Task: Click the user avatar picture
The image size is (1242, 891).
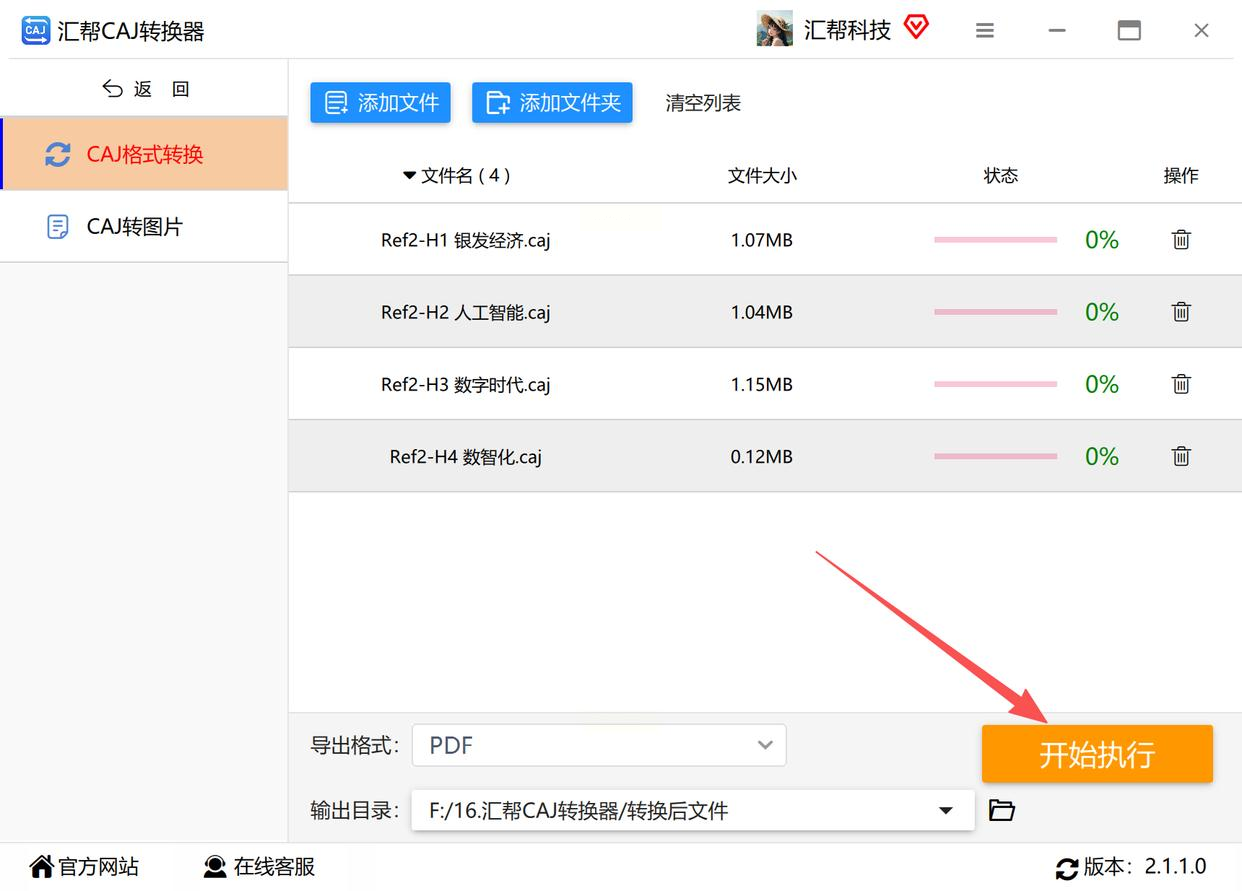Action: (x=775, y=30)
